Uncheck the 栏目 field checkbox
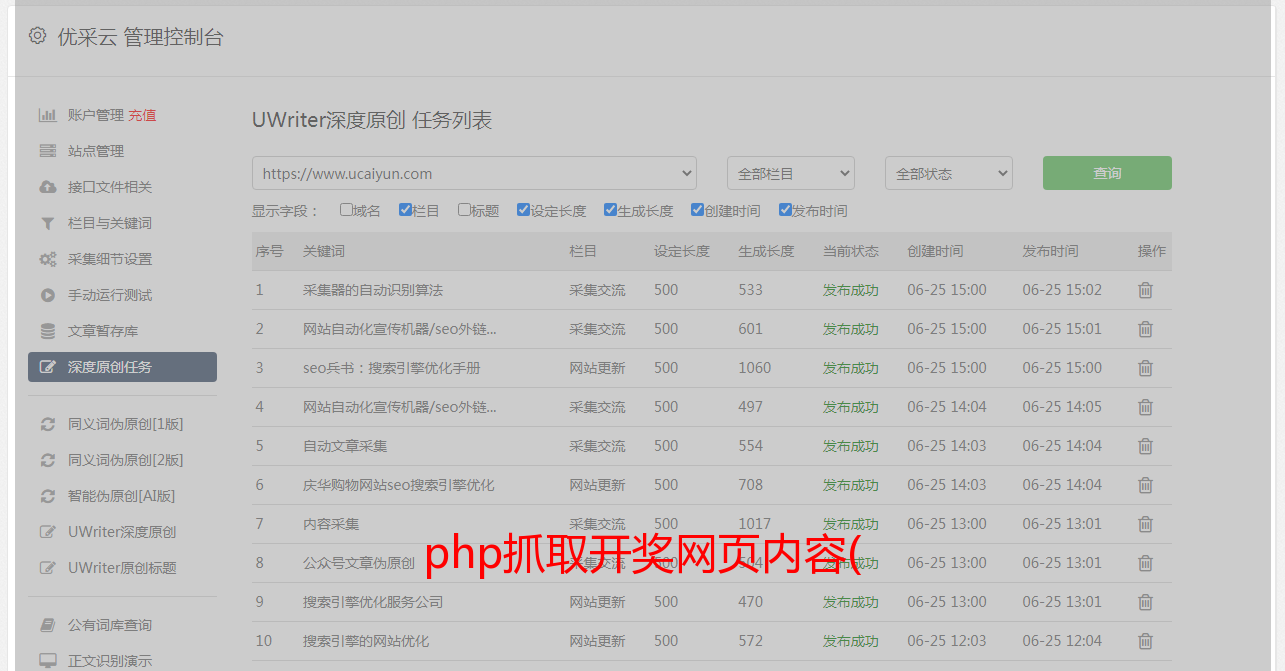 pos(405,210)
